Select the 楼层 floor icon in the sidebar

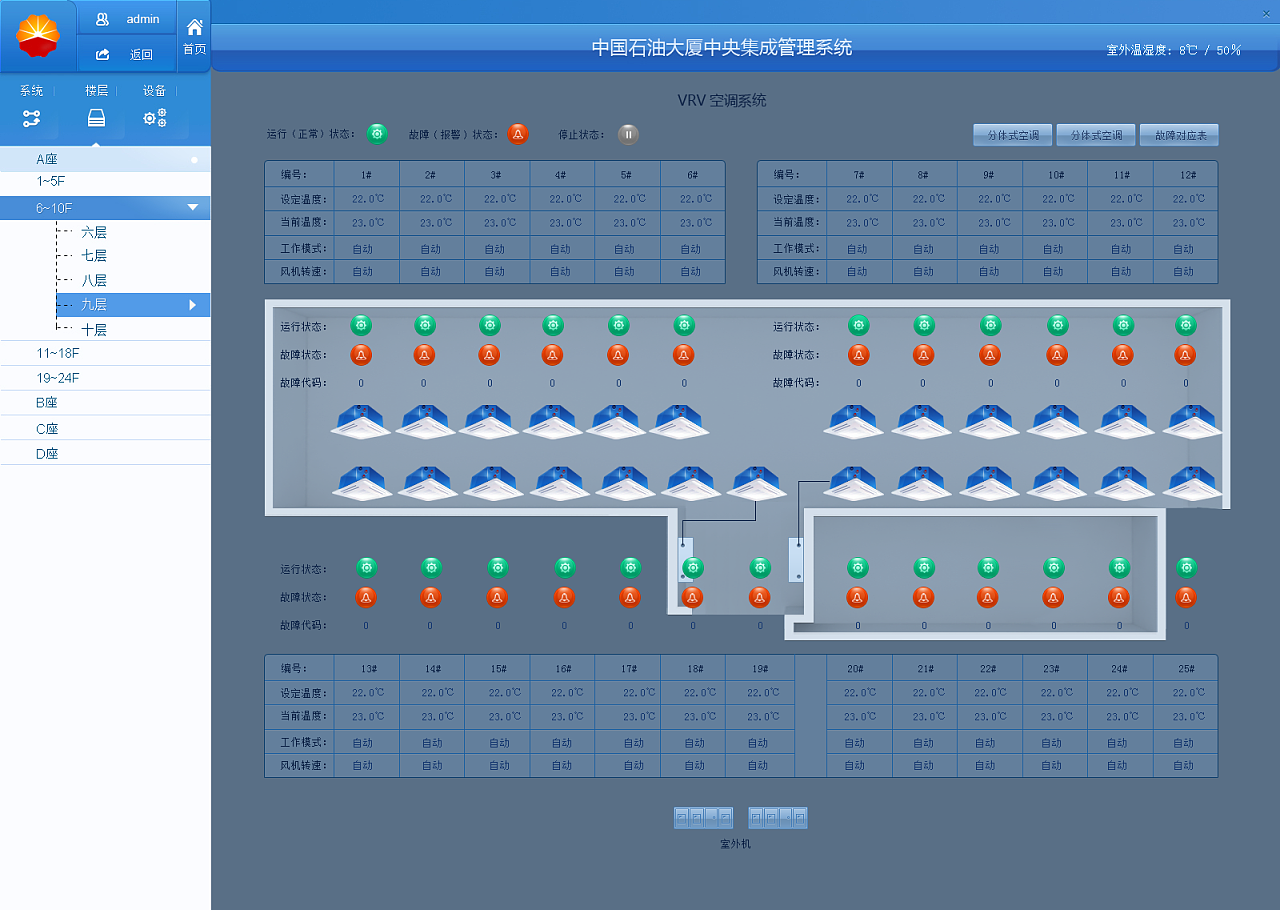click(x=96, y=118)
